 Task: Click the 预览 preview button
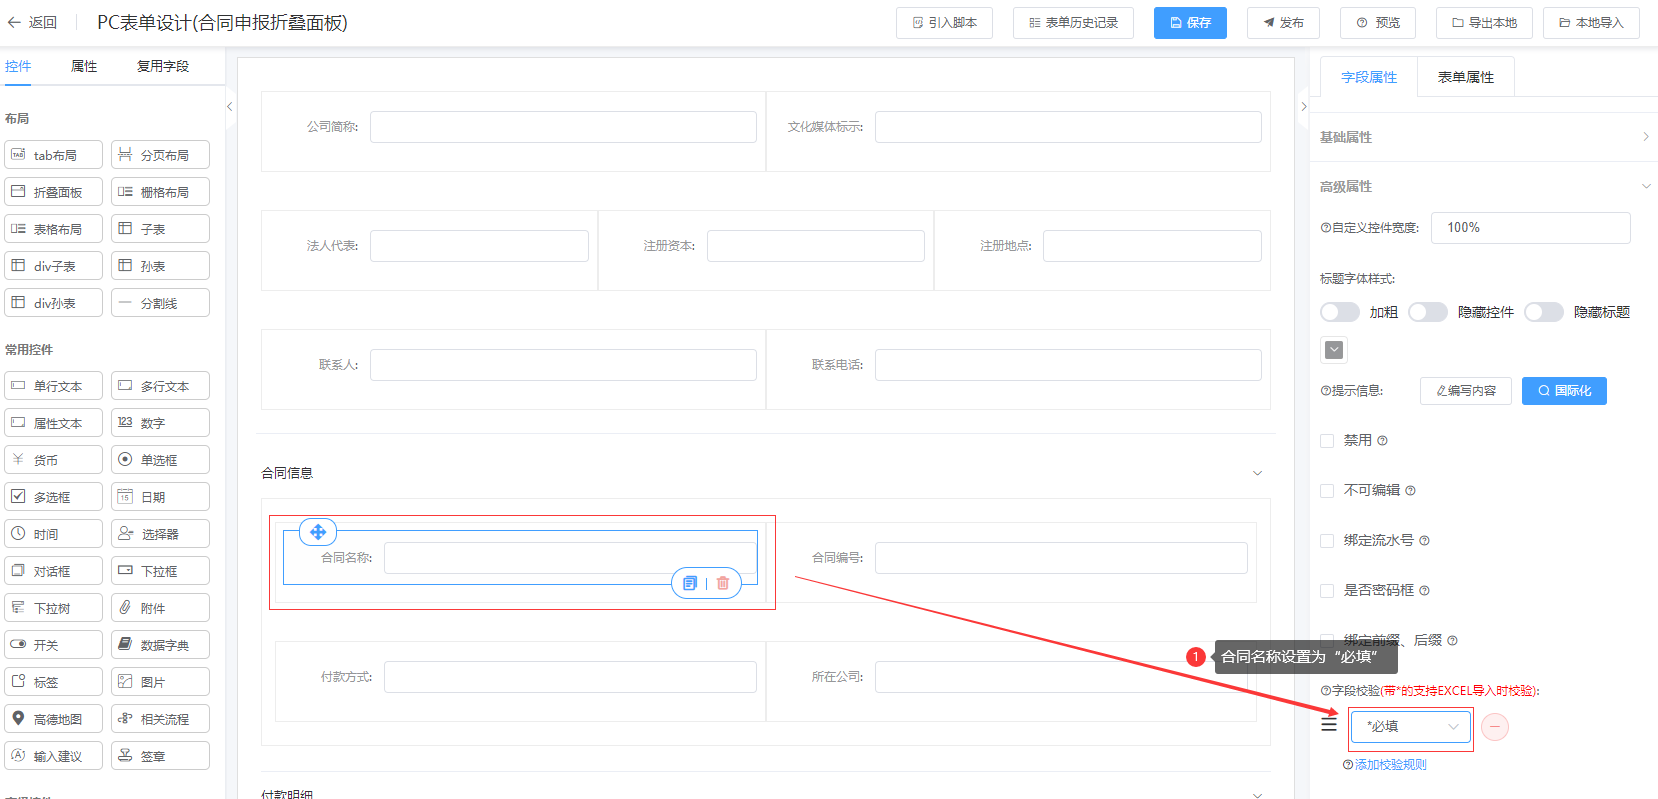1379,23
